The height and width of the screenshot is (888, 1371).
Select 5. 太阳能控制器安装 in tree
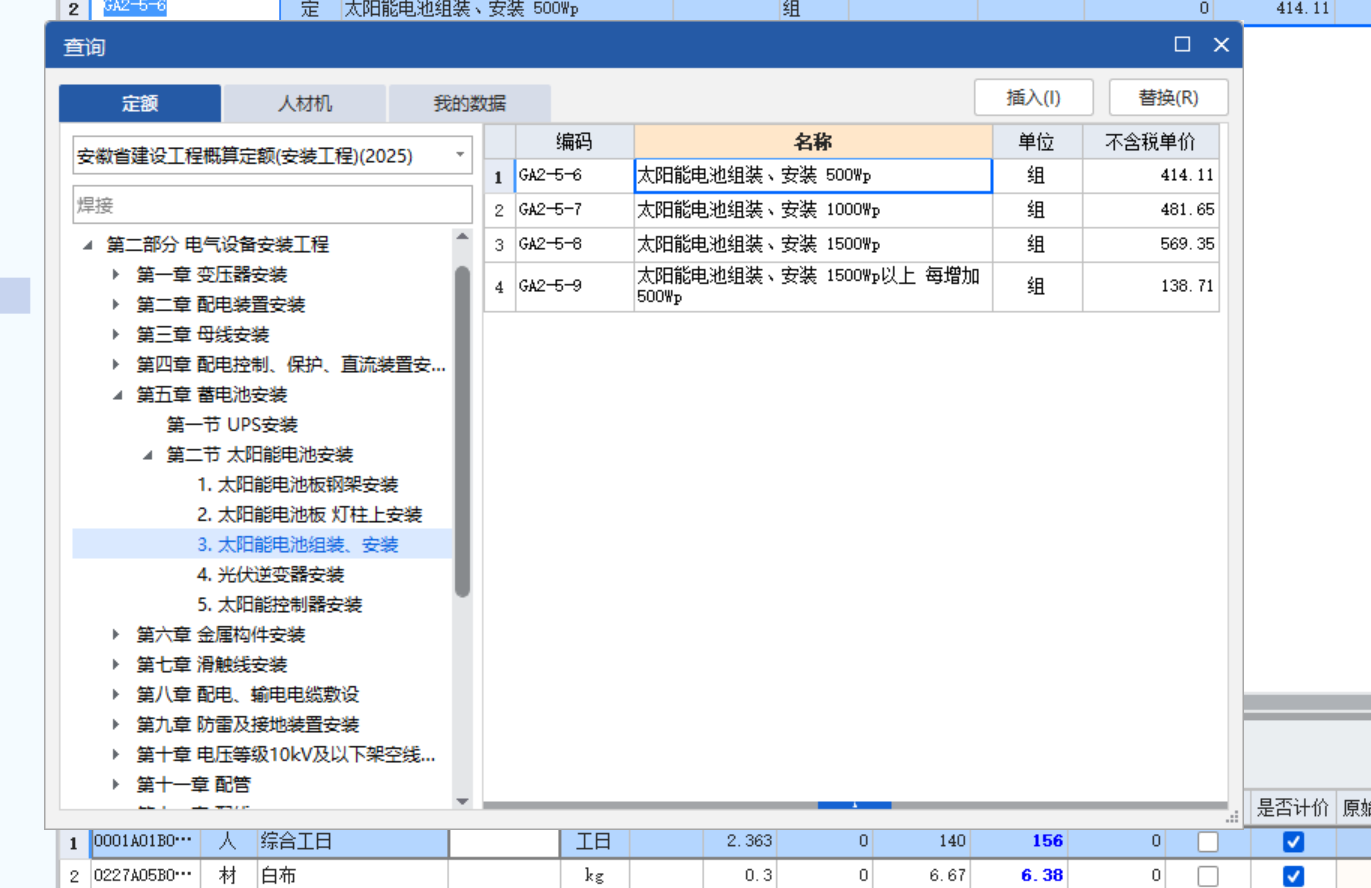(285, 604)
